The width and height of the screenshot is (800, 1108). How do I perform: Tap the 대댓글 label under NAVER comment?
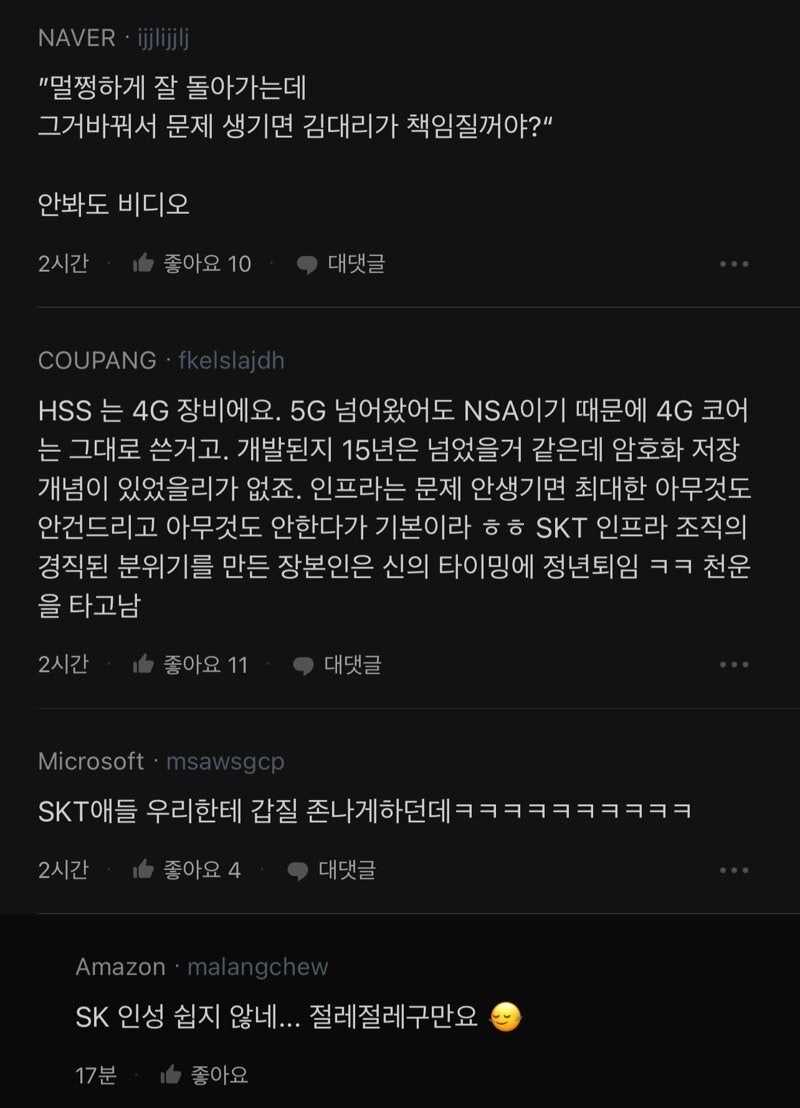point(356,264)
